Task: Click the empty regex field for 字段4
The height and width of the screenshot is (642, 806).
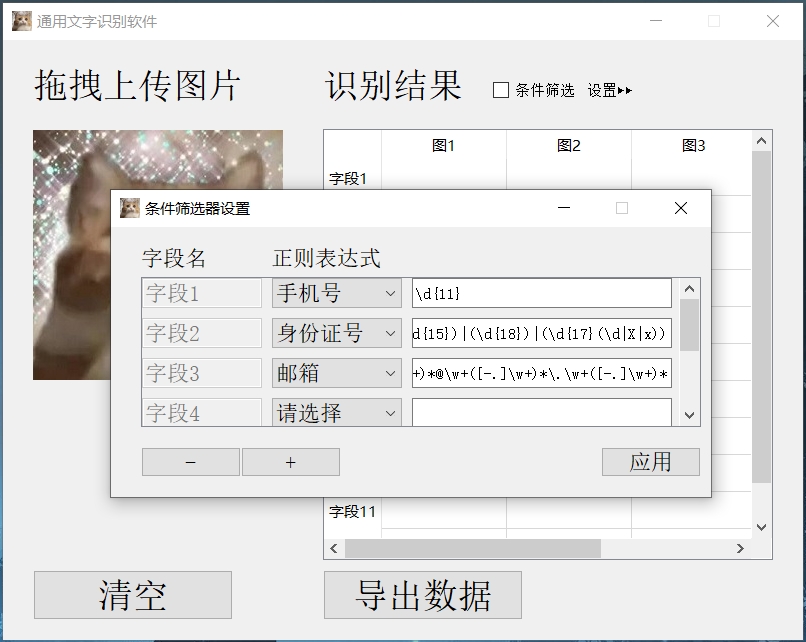Action: [542, 412]
